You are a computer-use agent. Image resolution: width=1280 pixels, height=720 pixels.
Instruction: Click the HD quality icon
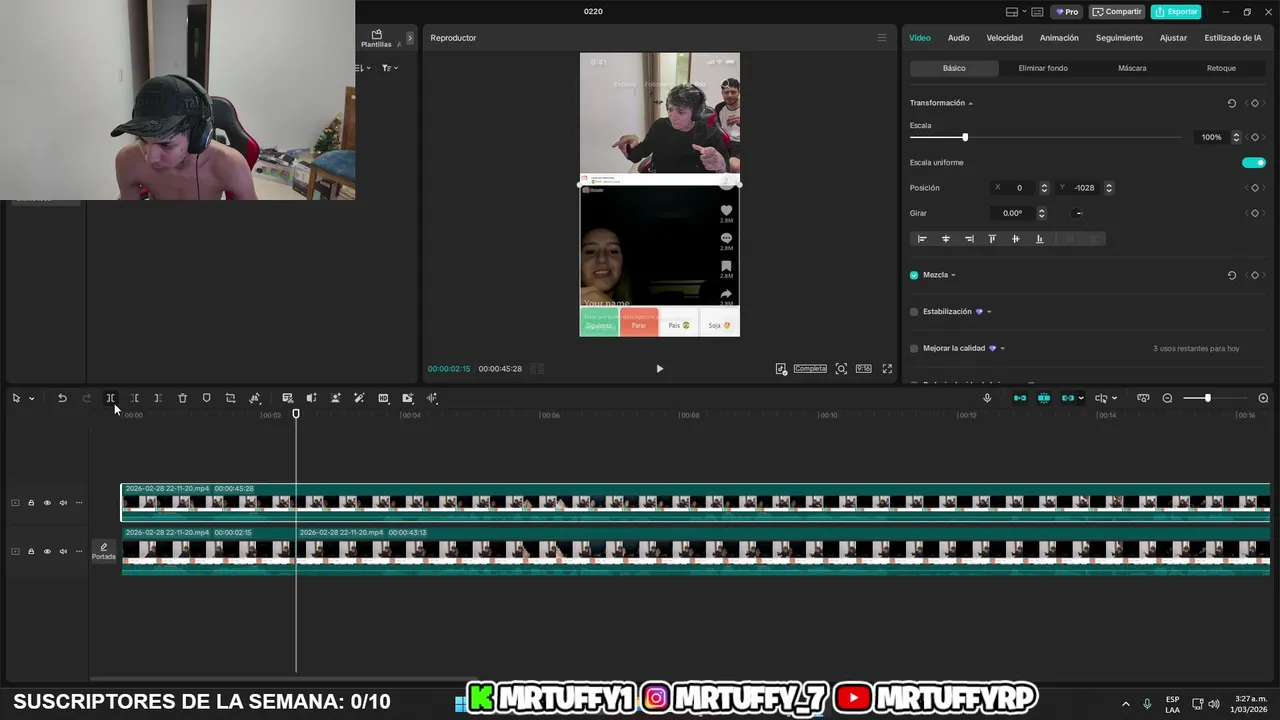383,398
